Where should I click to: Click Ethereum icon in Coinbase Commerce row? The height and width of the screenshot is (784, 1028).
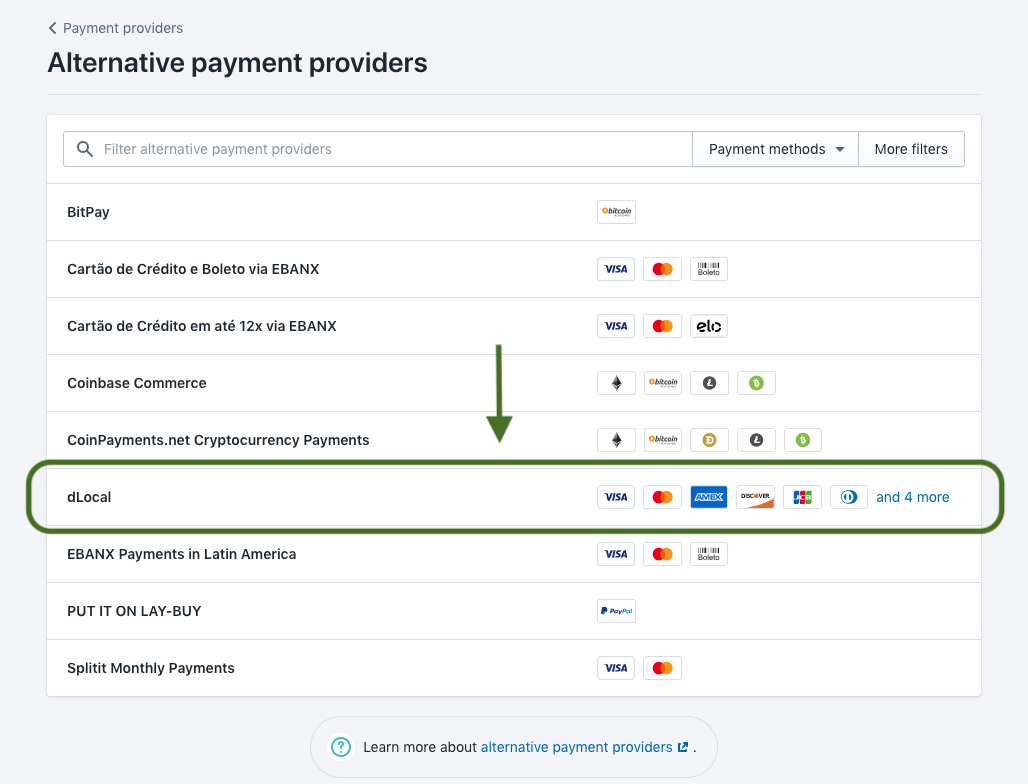tap(616, 383)
